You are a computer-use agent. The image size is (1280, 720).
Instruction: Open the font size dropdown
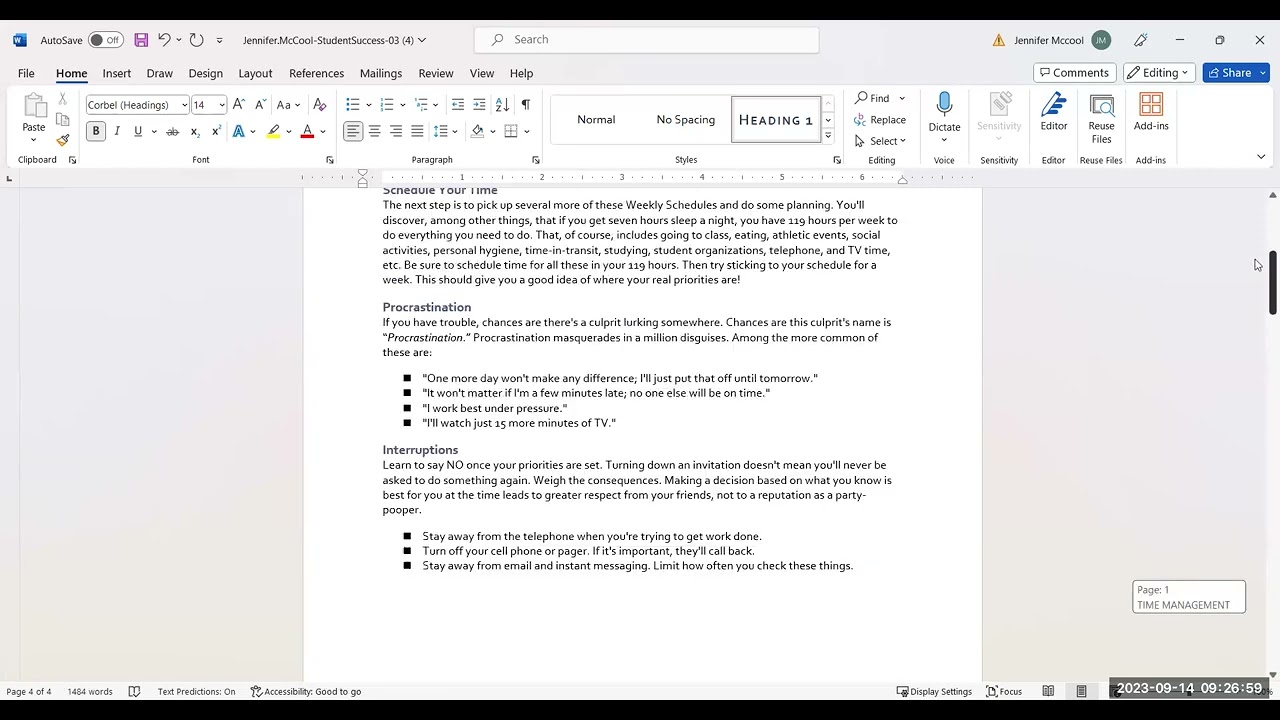coord(222,105)
